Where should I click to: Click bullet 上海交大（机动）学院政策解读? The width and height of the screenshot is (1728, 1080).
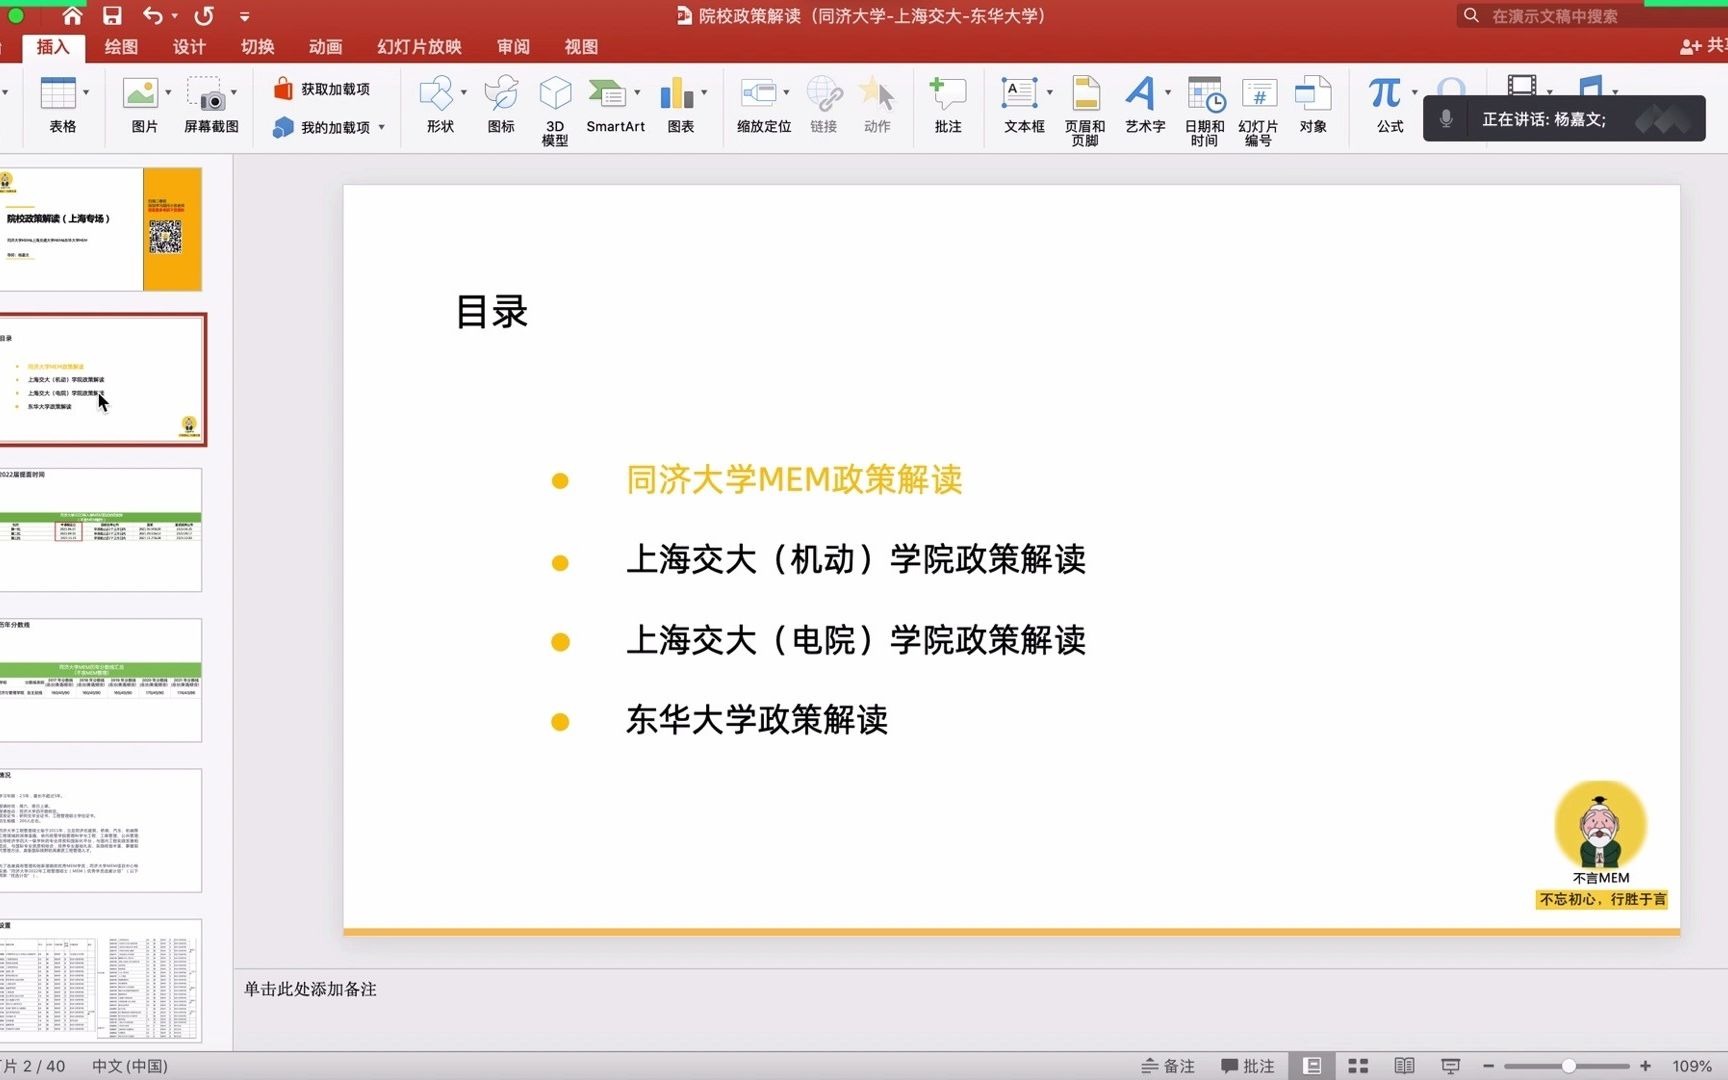tap(856, 560)
